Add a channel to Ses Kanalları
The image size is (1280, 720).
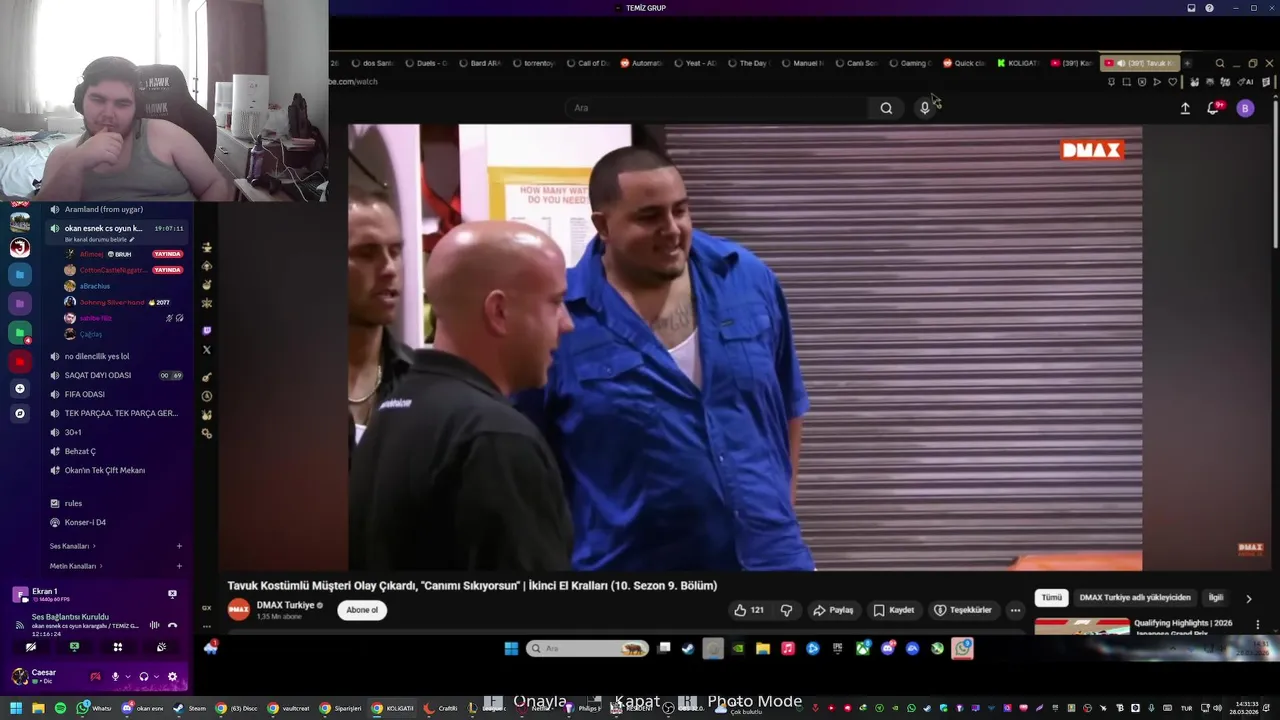click(x=179, y=546)
